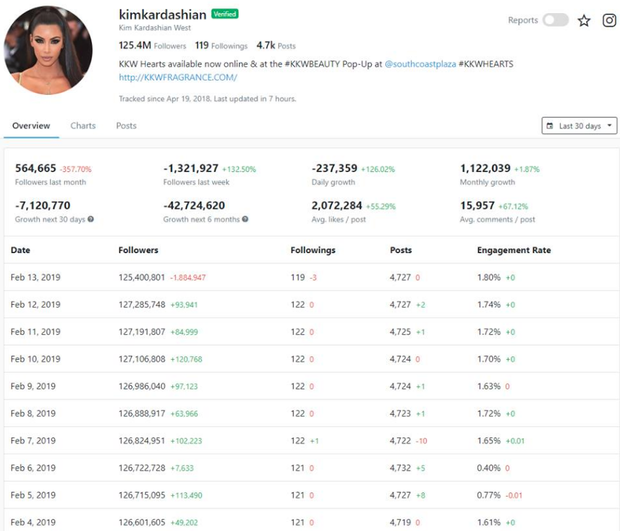Select the Feb 7, 2019 date cell

click(33, 440)
